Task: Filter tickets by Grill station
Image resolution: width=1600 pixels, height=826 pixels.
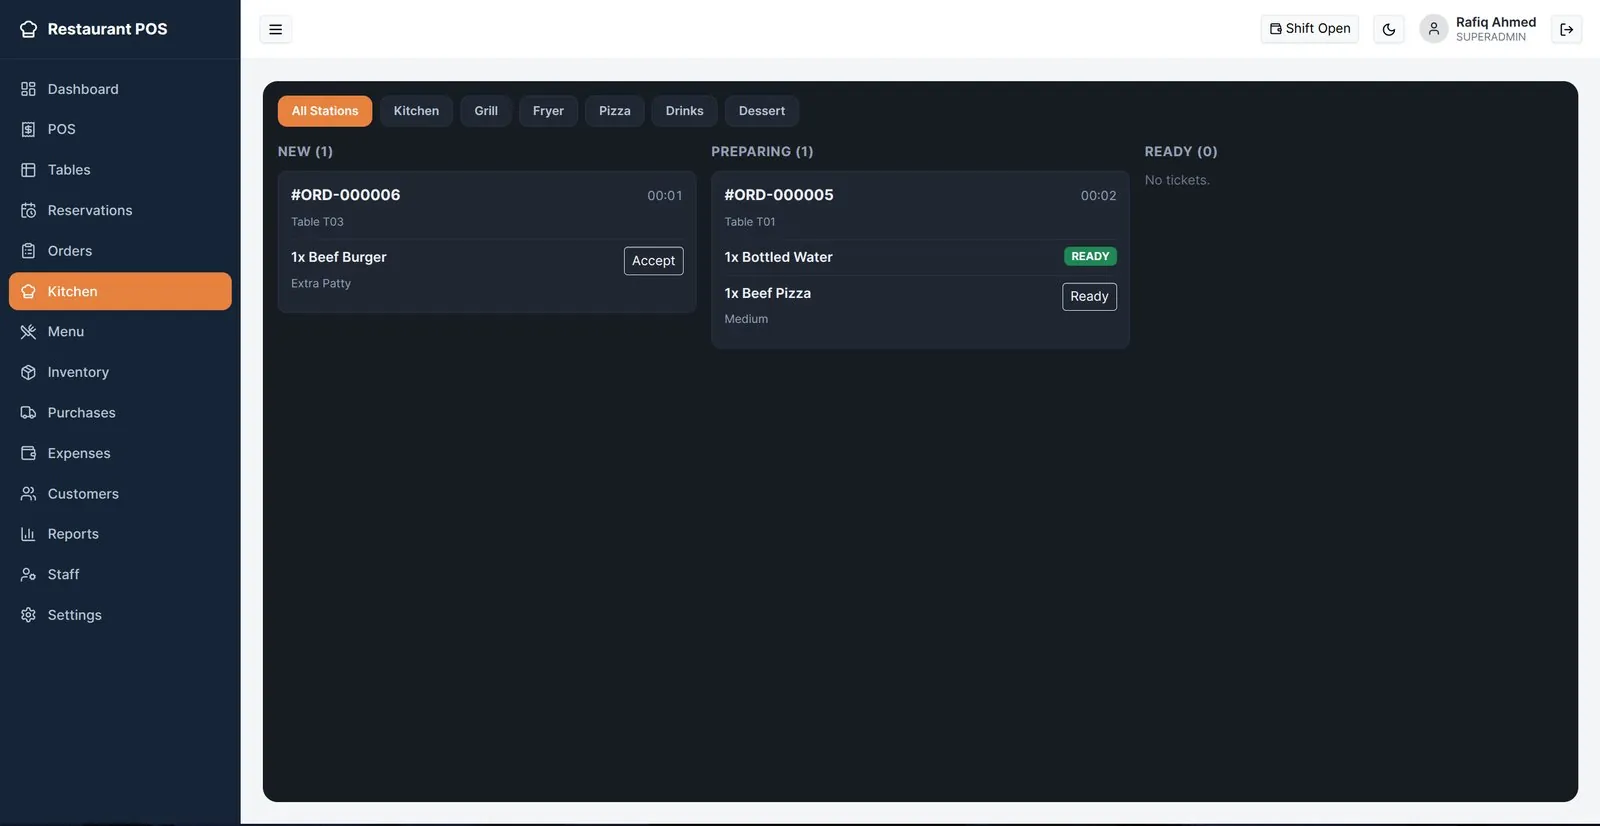Action: point(486,111)
